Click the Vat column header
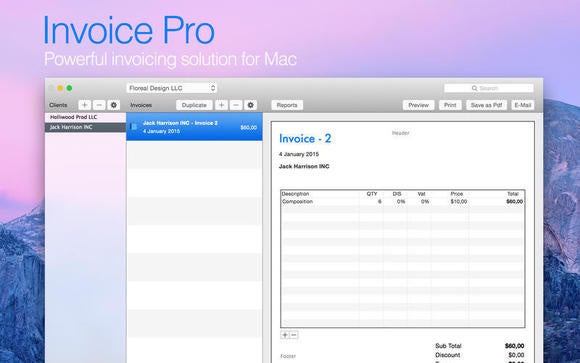The height and width of the screenshot is (363, 580). point(421,194)
